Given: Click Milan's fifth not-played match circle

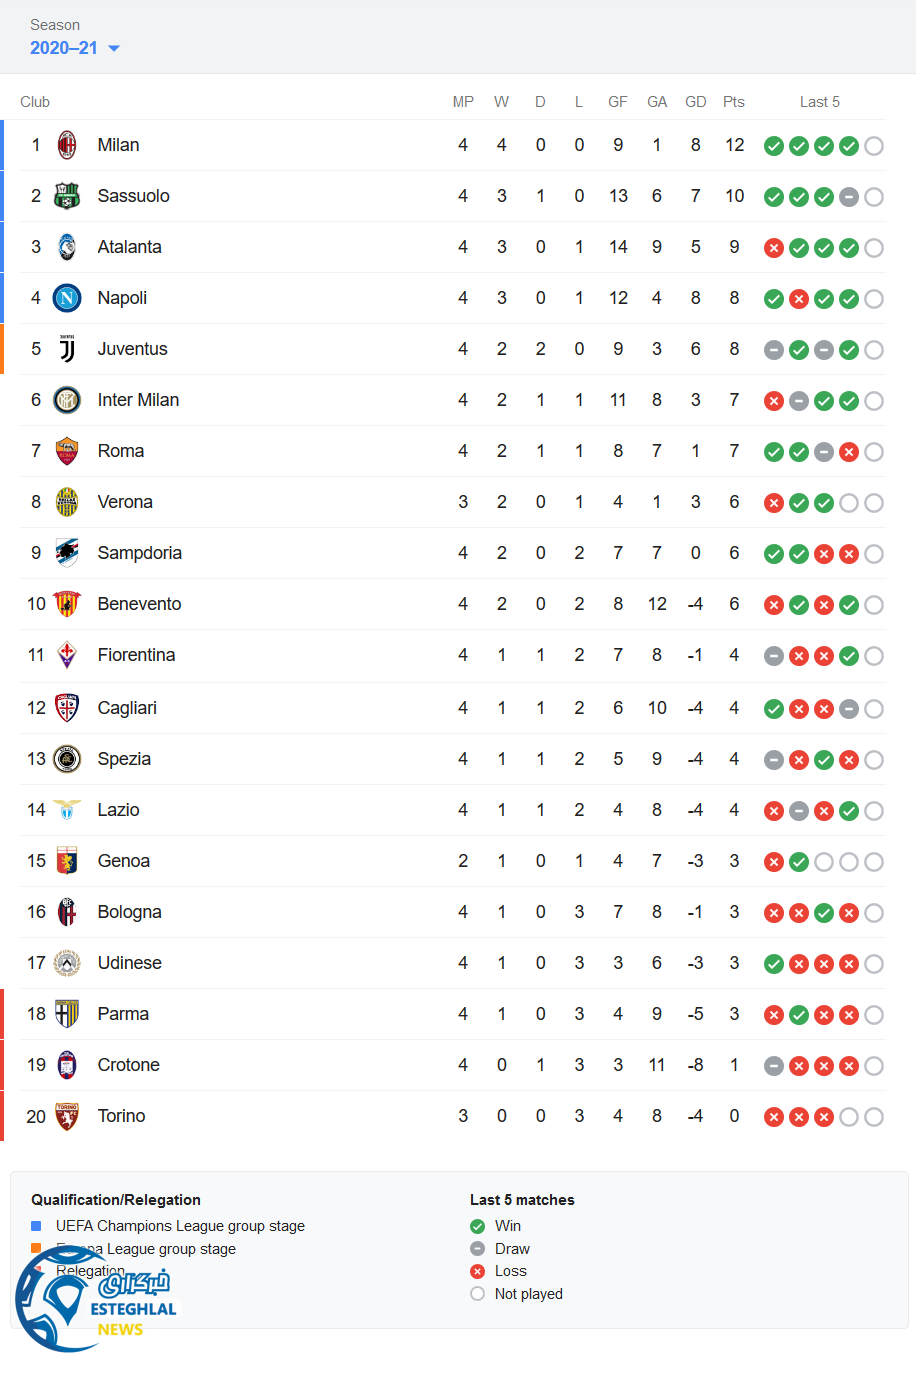Looking at the screenshot, I should coord(874,146).
